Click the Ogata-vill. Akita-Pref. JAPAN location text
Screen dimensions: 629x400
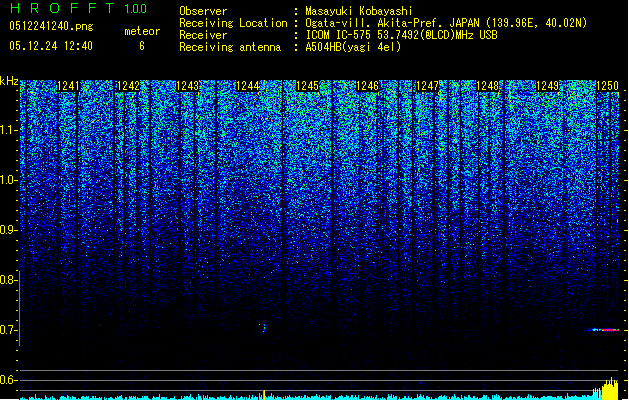coord(446,23)
